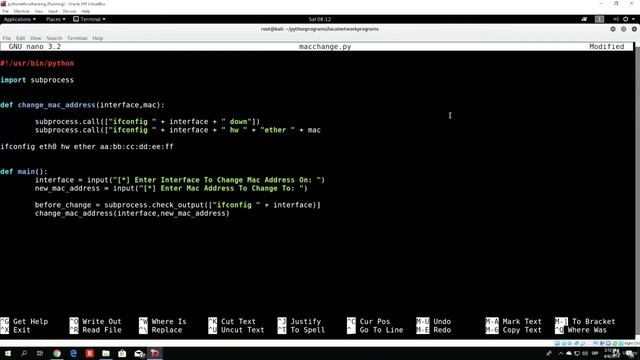
Task: Open the terminal Help menu
Action: [98, 38]
